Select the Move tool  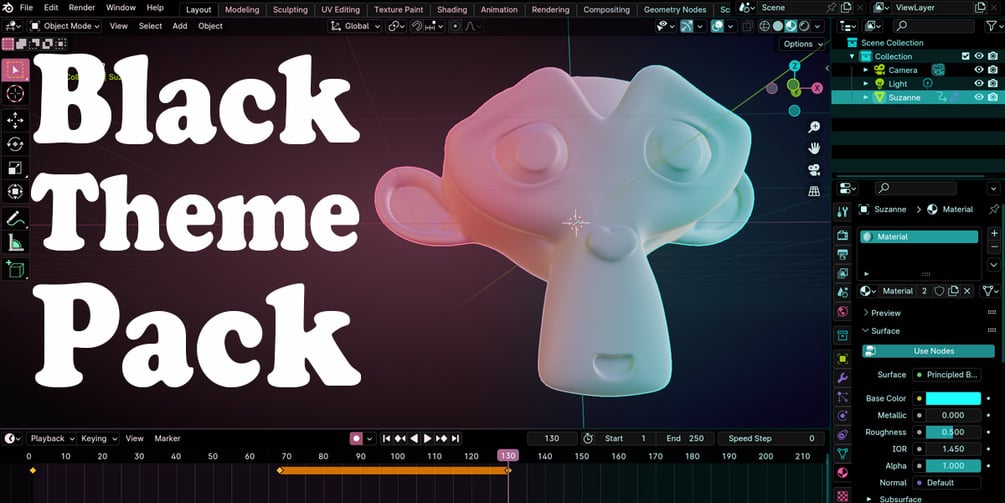(15, 120)
